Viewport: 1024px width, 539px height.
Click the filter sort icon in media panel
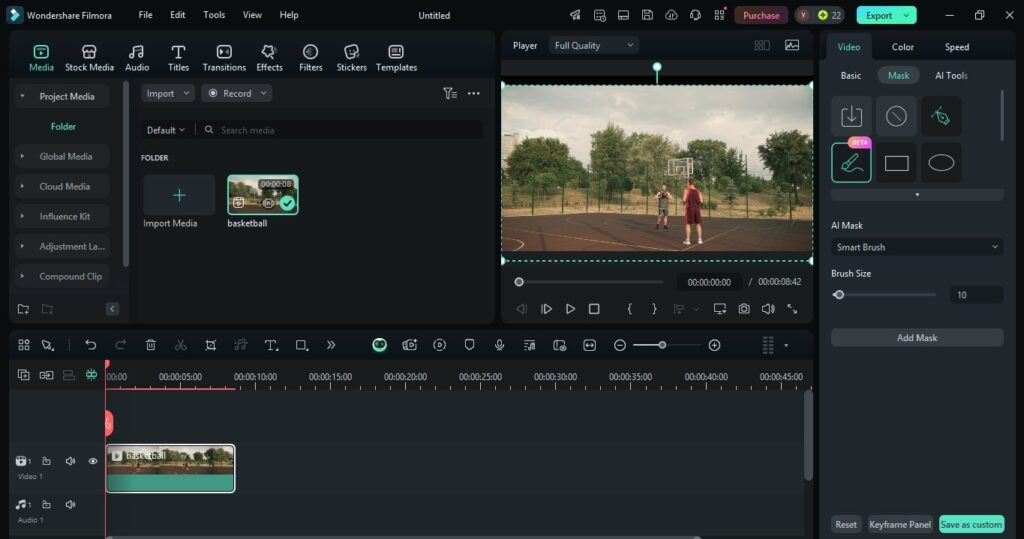(449, 93)
